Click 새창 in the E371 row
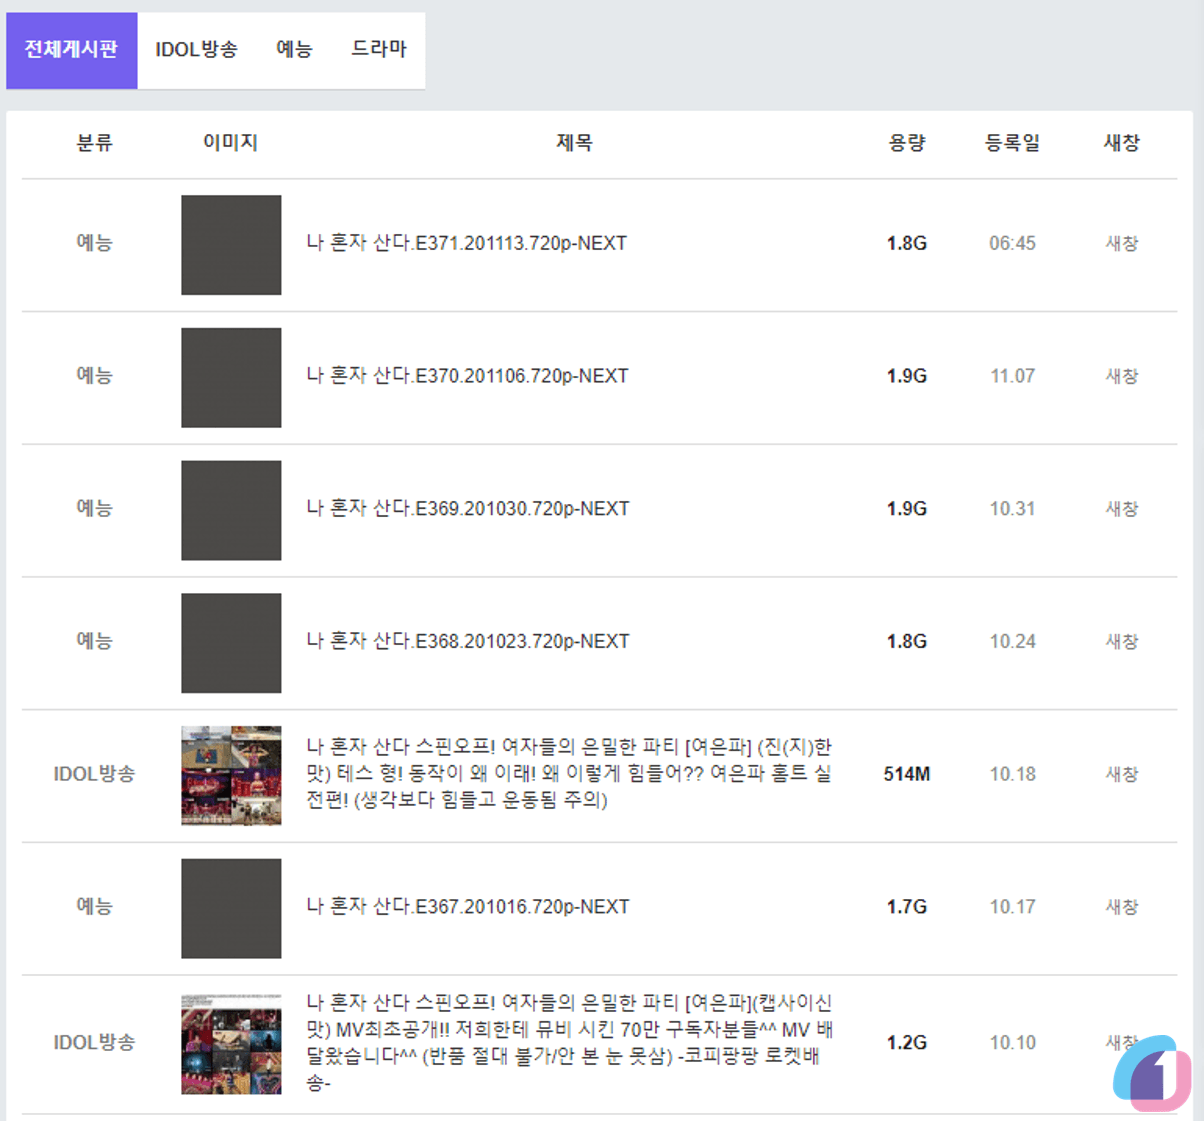Viewport: 1204px width, 1121px height. coord(1122,243)
